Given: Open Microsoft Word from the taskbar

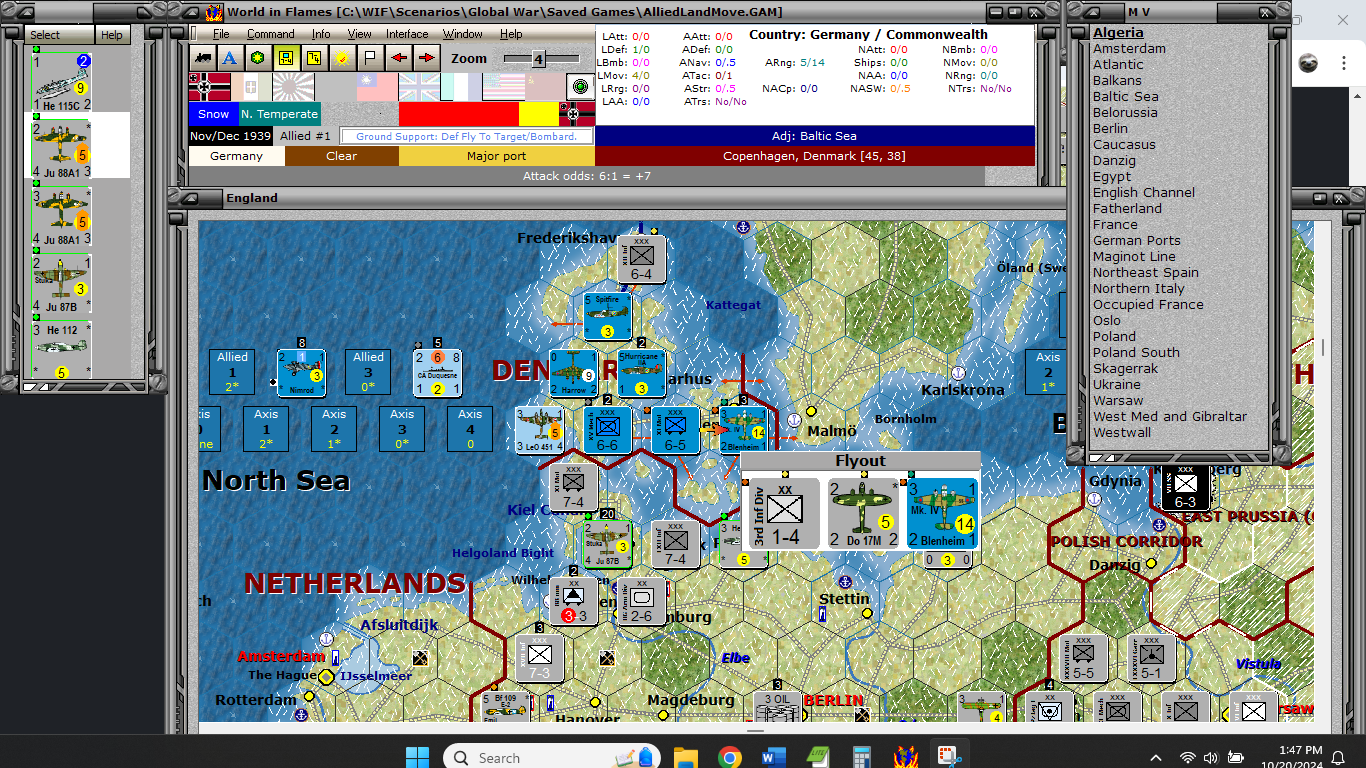Looking at the screenshot, I should click(774, 757).
